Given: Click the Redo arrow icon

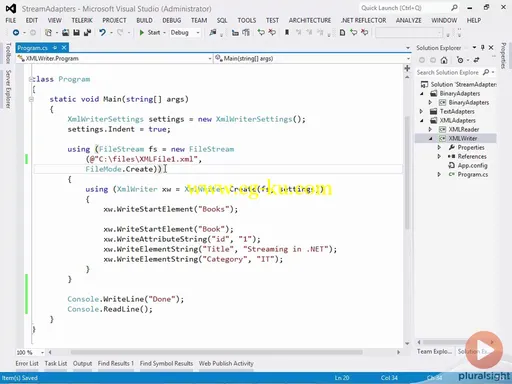Looking at the screenshot, I should 120,32.
